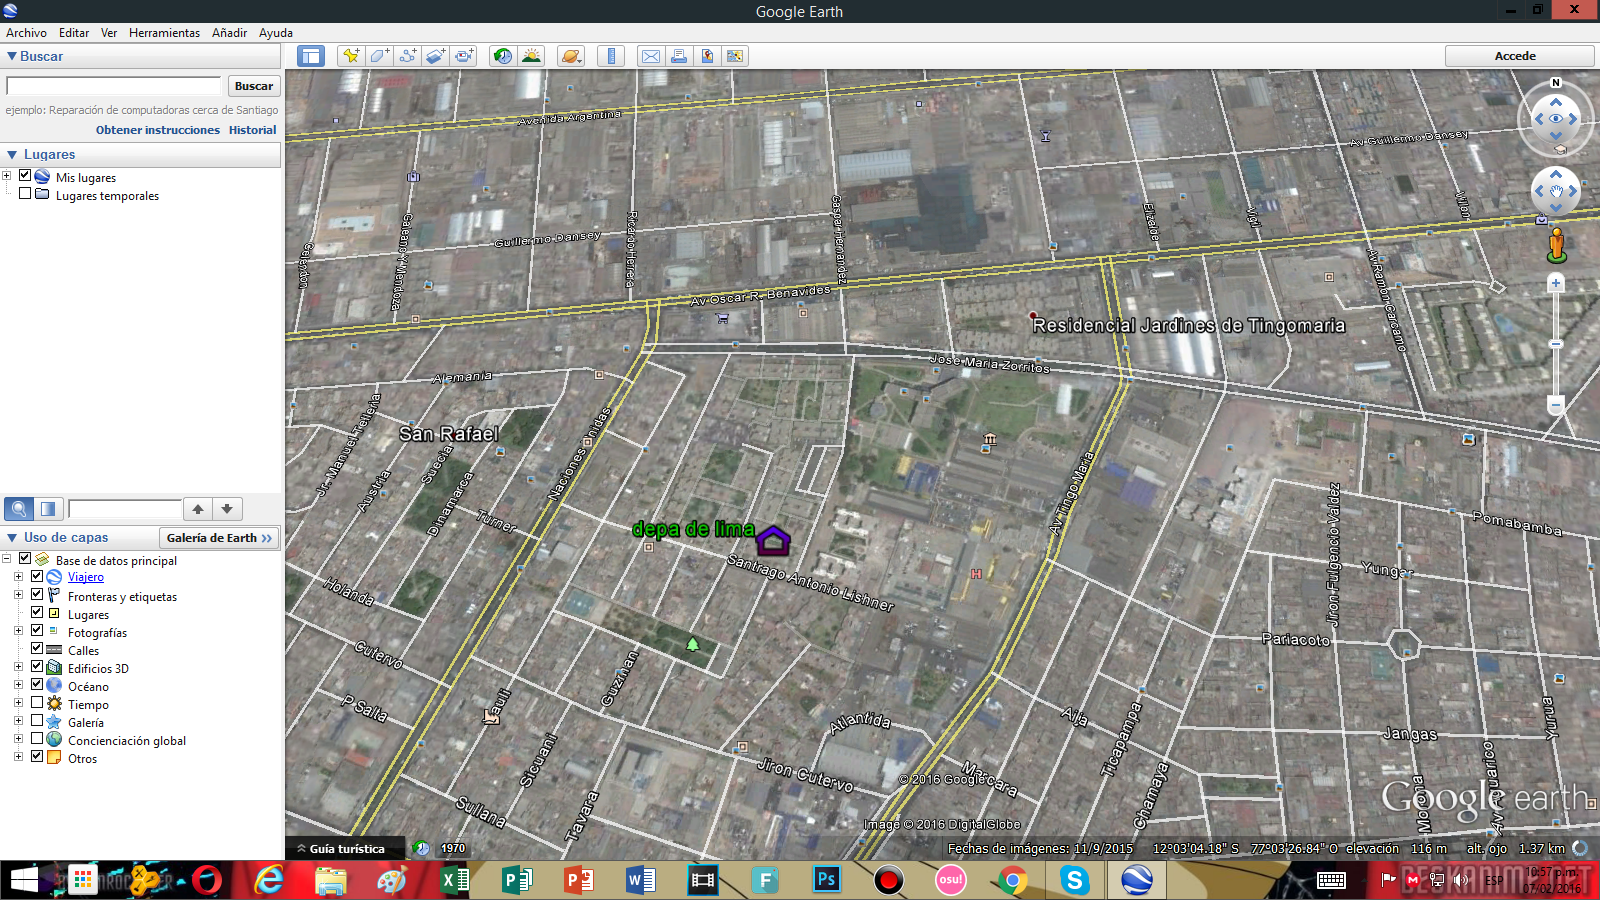Click zoom in plus button on map
Viewport: 1600px width, 900px height.
(1556, 284)
